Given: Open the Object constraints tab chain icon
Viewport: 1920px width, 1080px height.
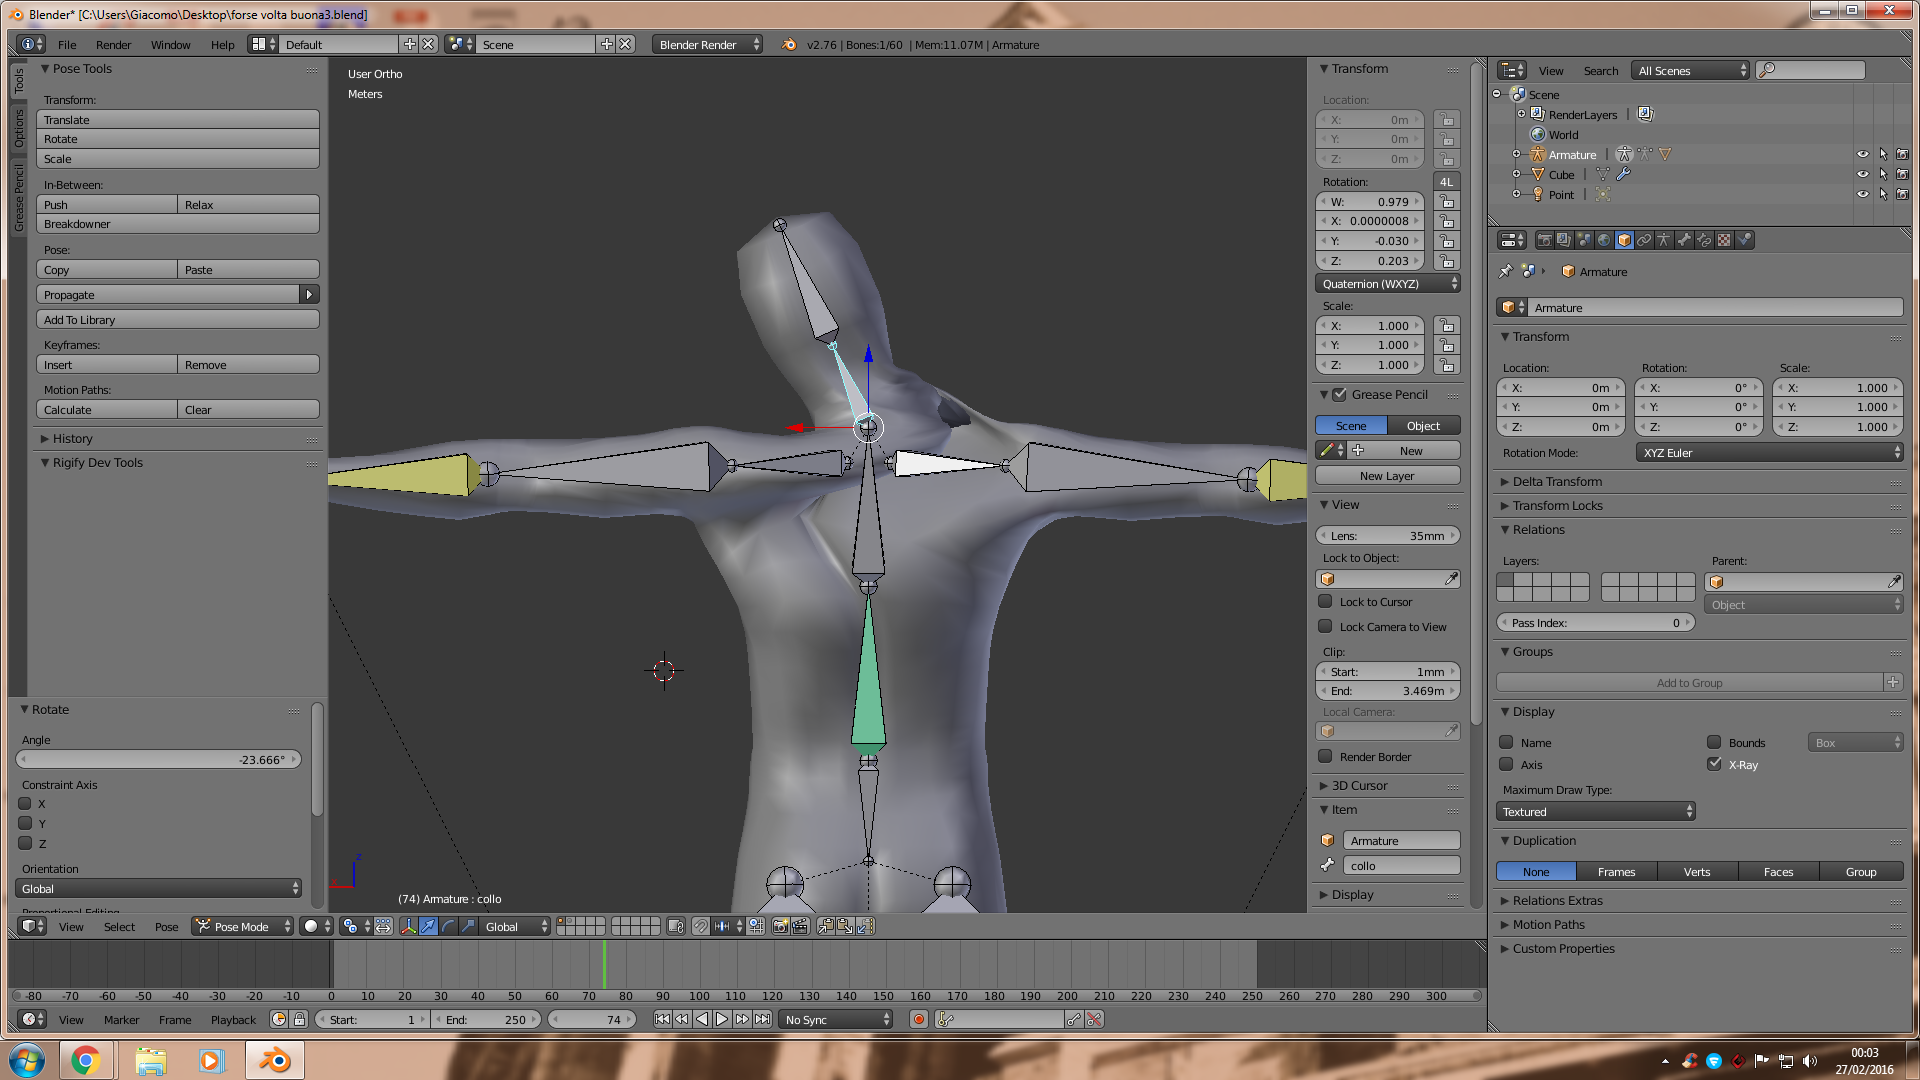Looking at the screenshot, I should point(1644,240).
